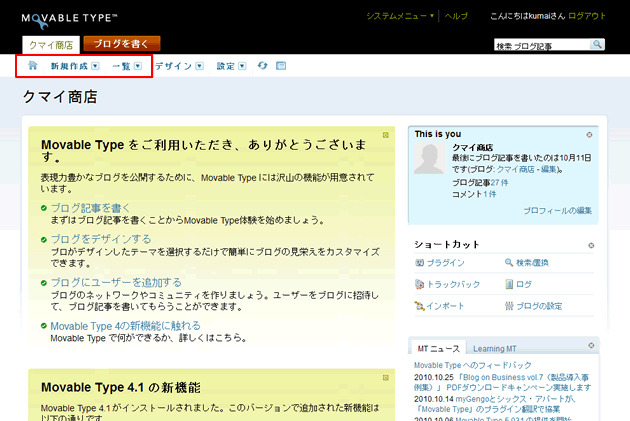The height and width of the screenshot is (421, 630).
Task: Open コメント 1 件 count link
Action: [x=489, y=194]
